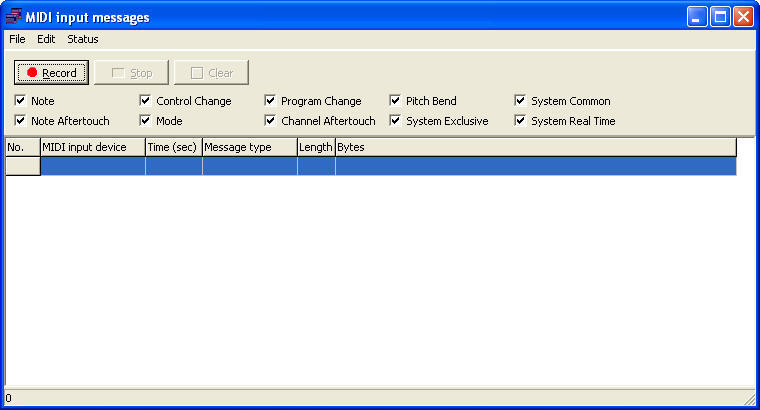Disable the Channel Aftertouch checkbox
Image resolution: width=760 pixels, height=410 pixels.
[270, 121]
